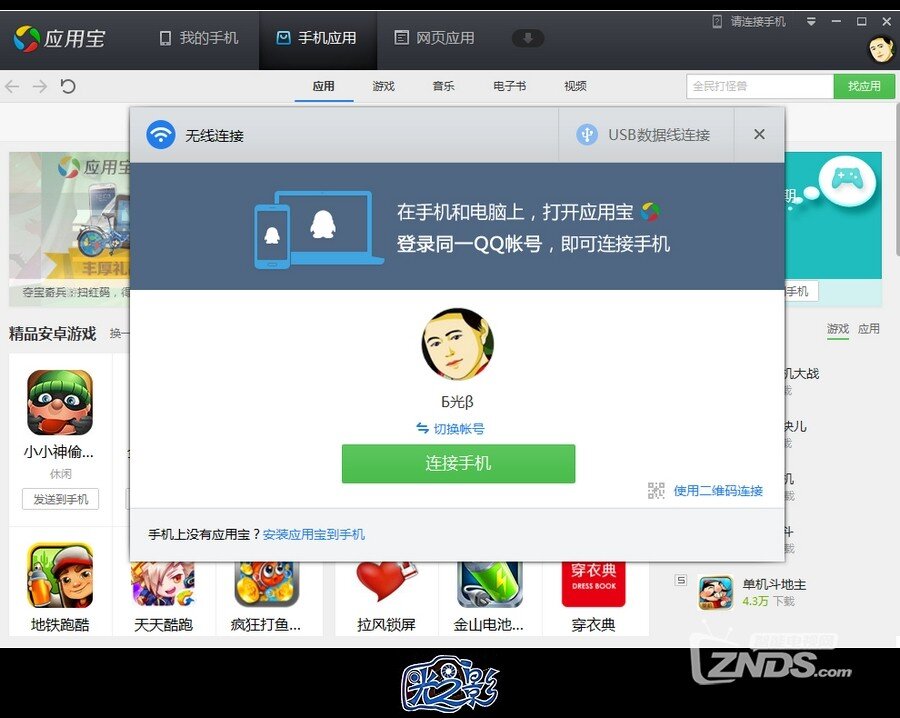Click the 精品安卓游戏 section heading
This screenshot has width=900, height=718.
pos(52,333)
